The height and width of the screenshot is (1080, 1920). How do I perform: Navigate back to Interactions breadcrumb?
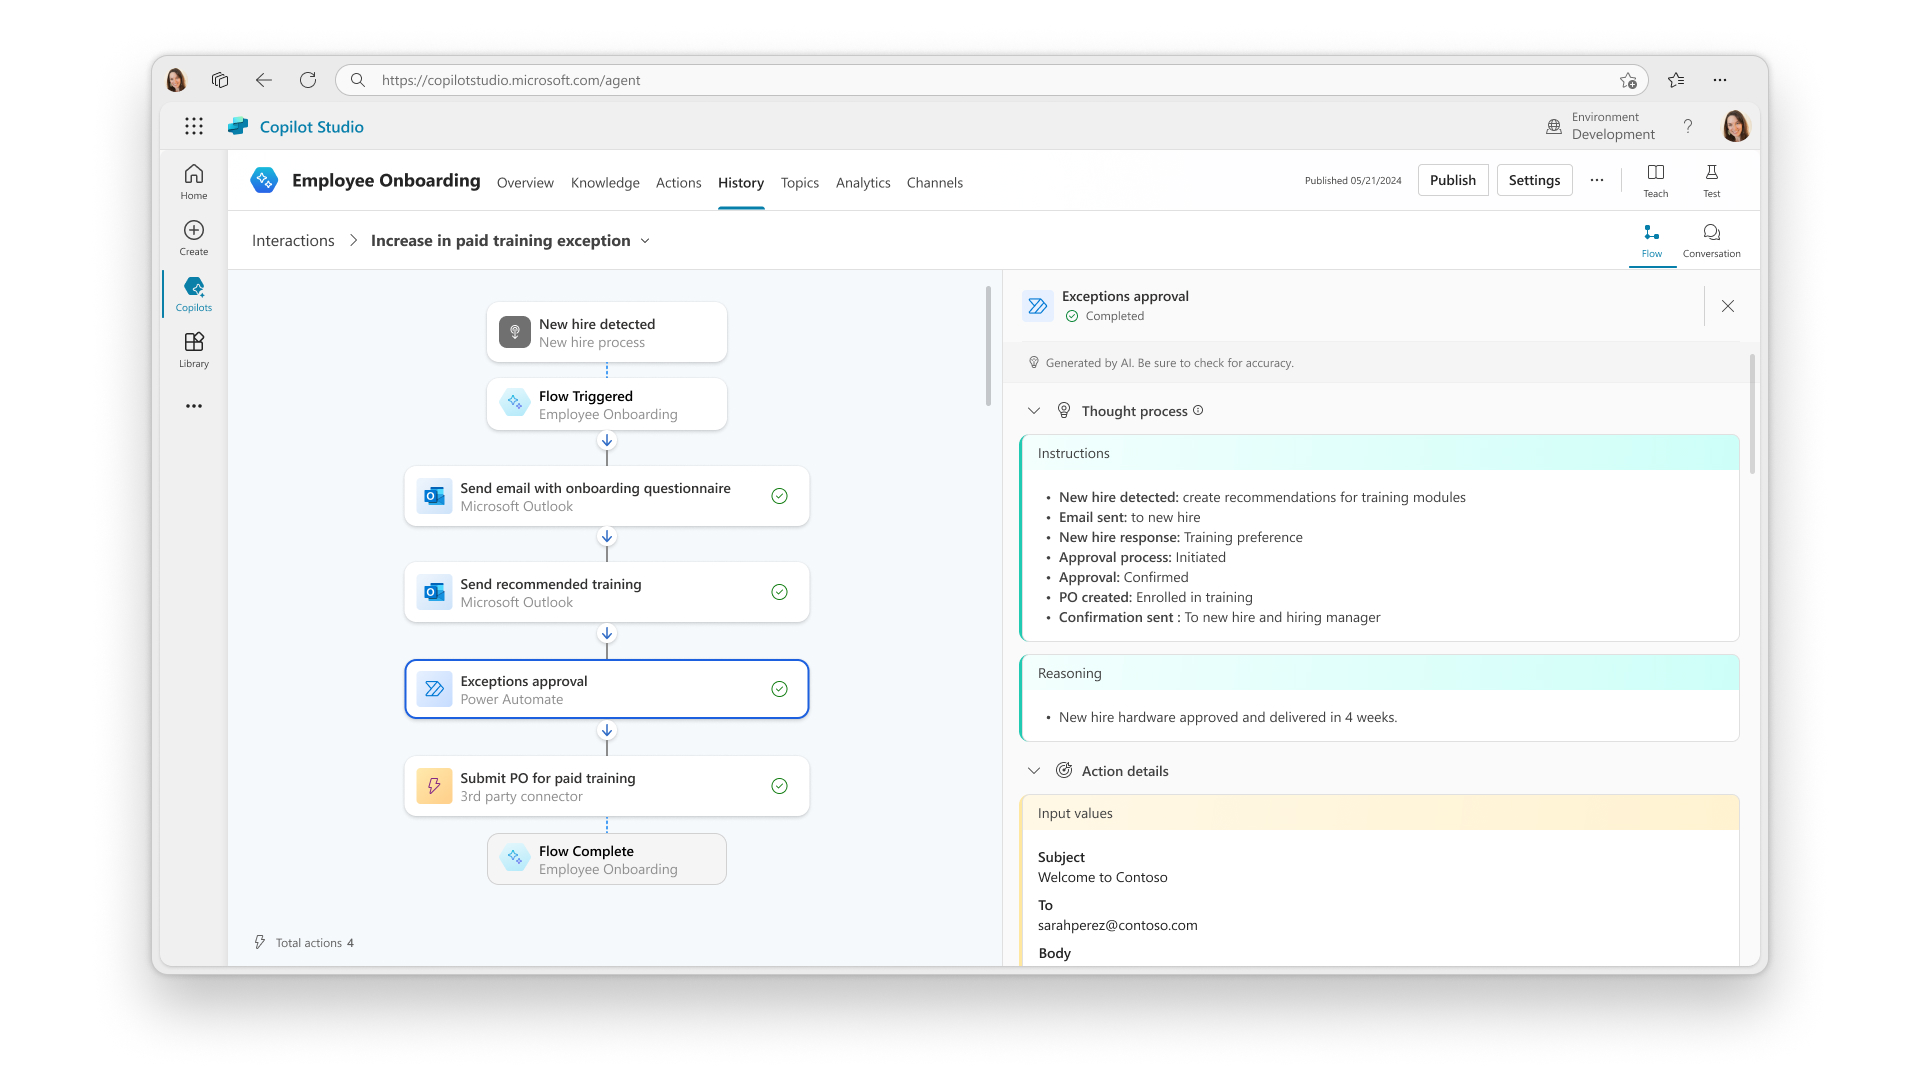pos(292,241)
